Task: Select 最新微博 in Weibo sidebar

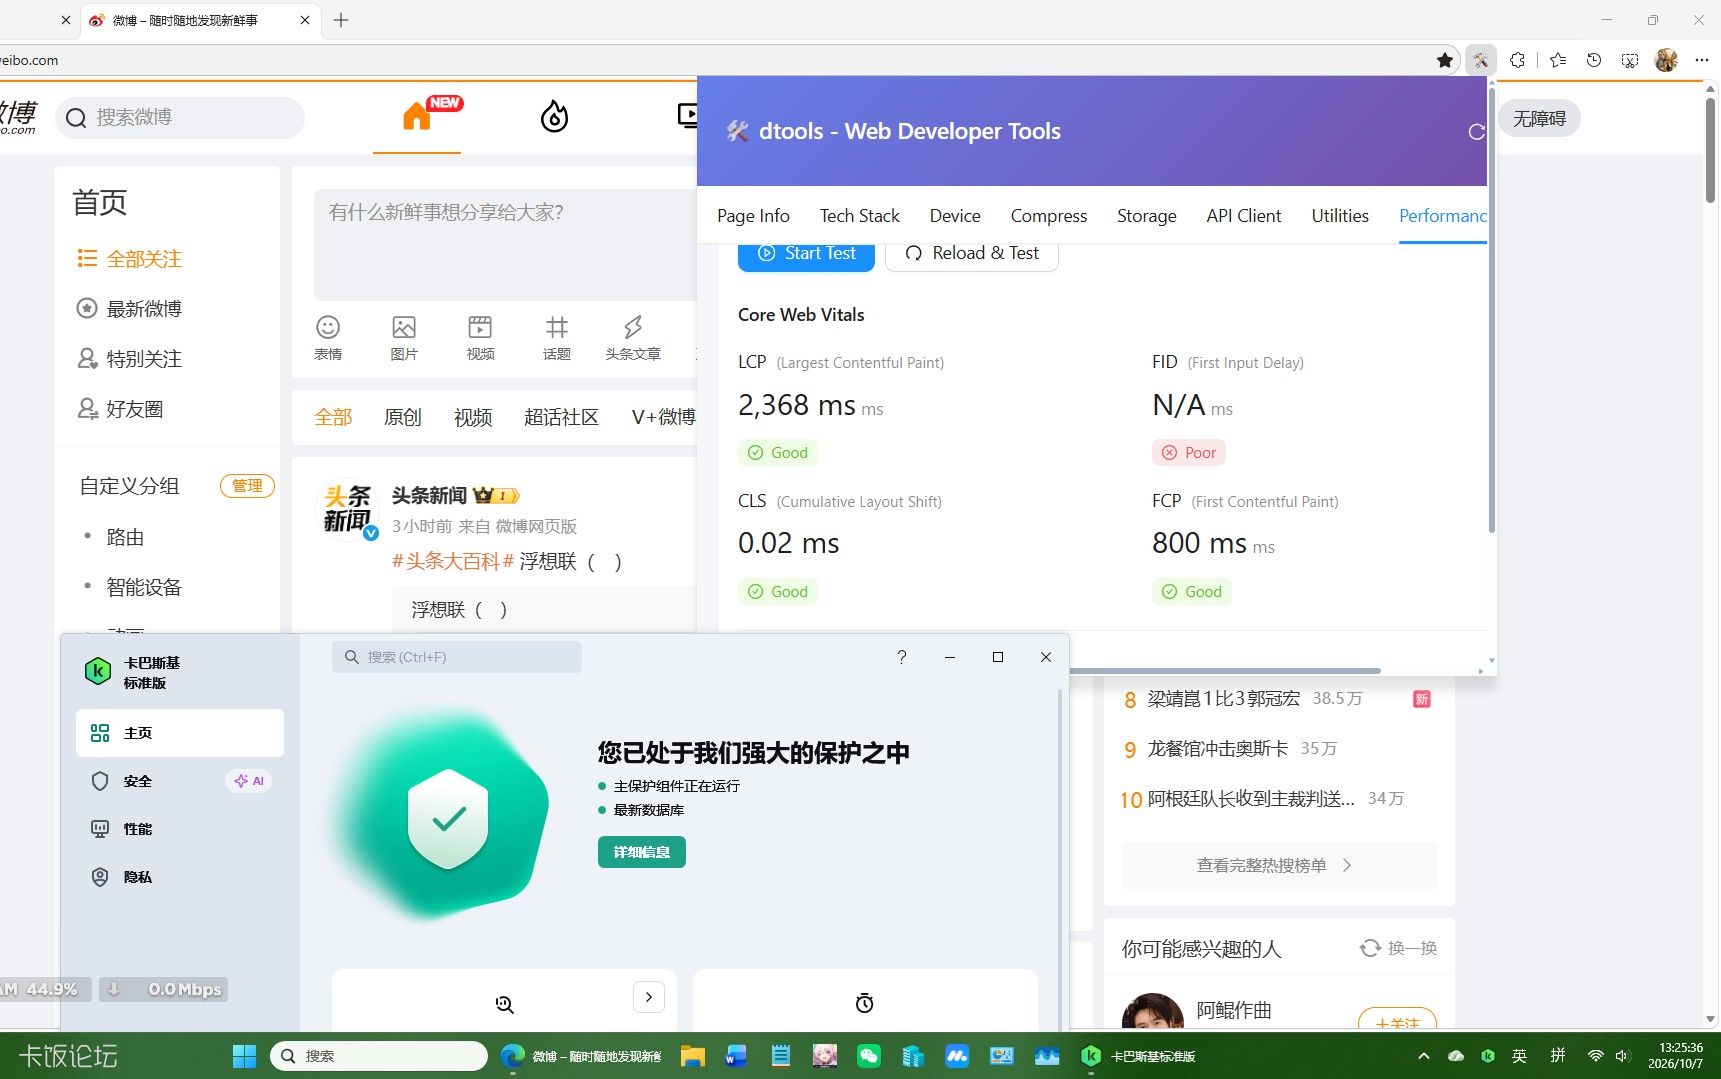Action: pos(130,309)
